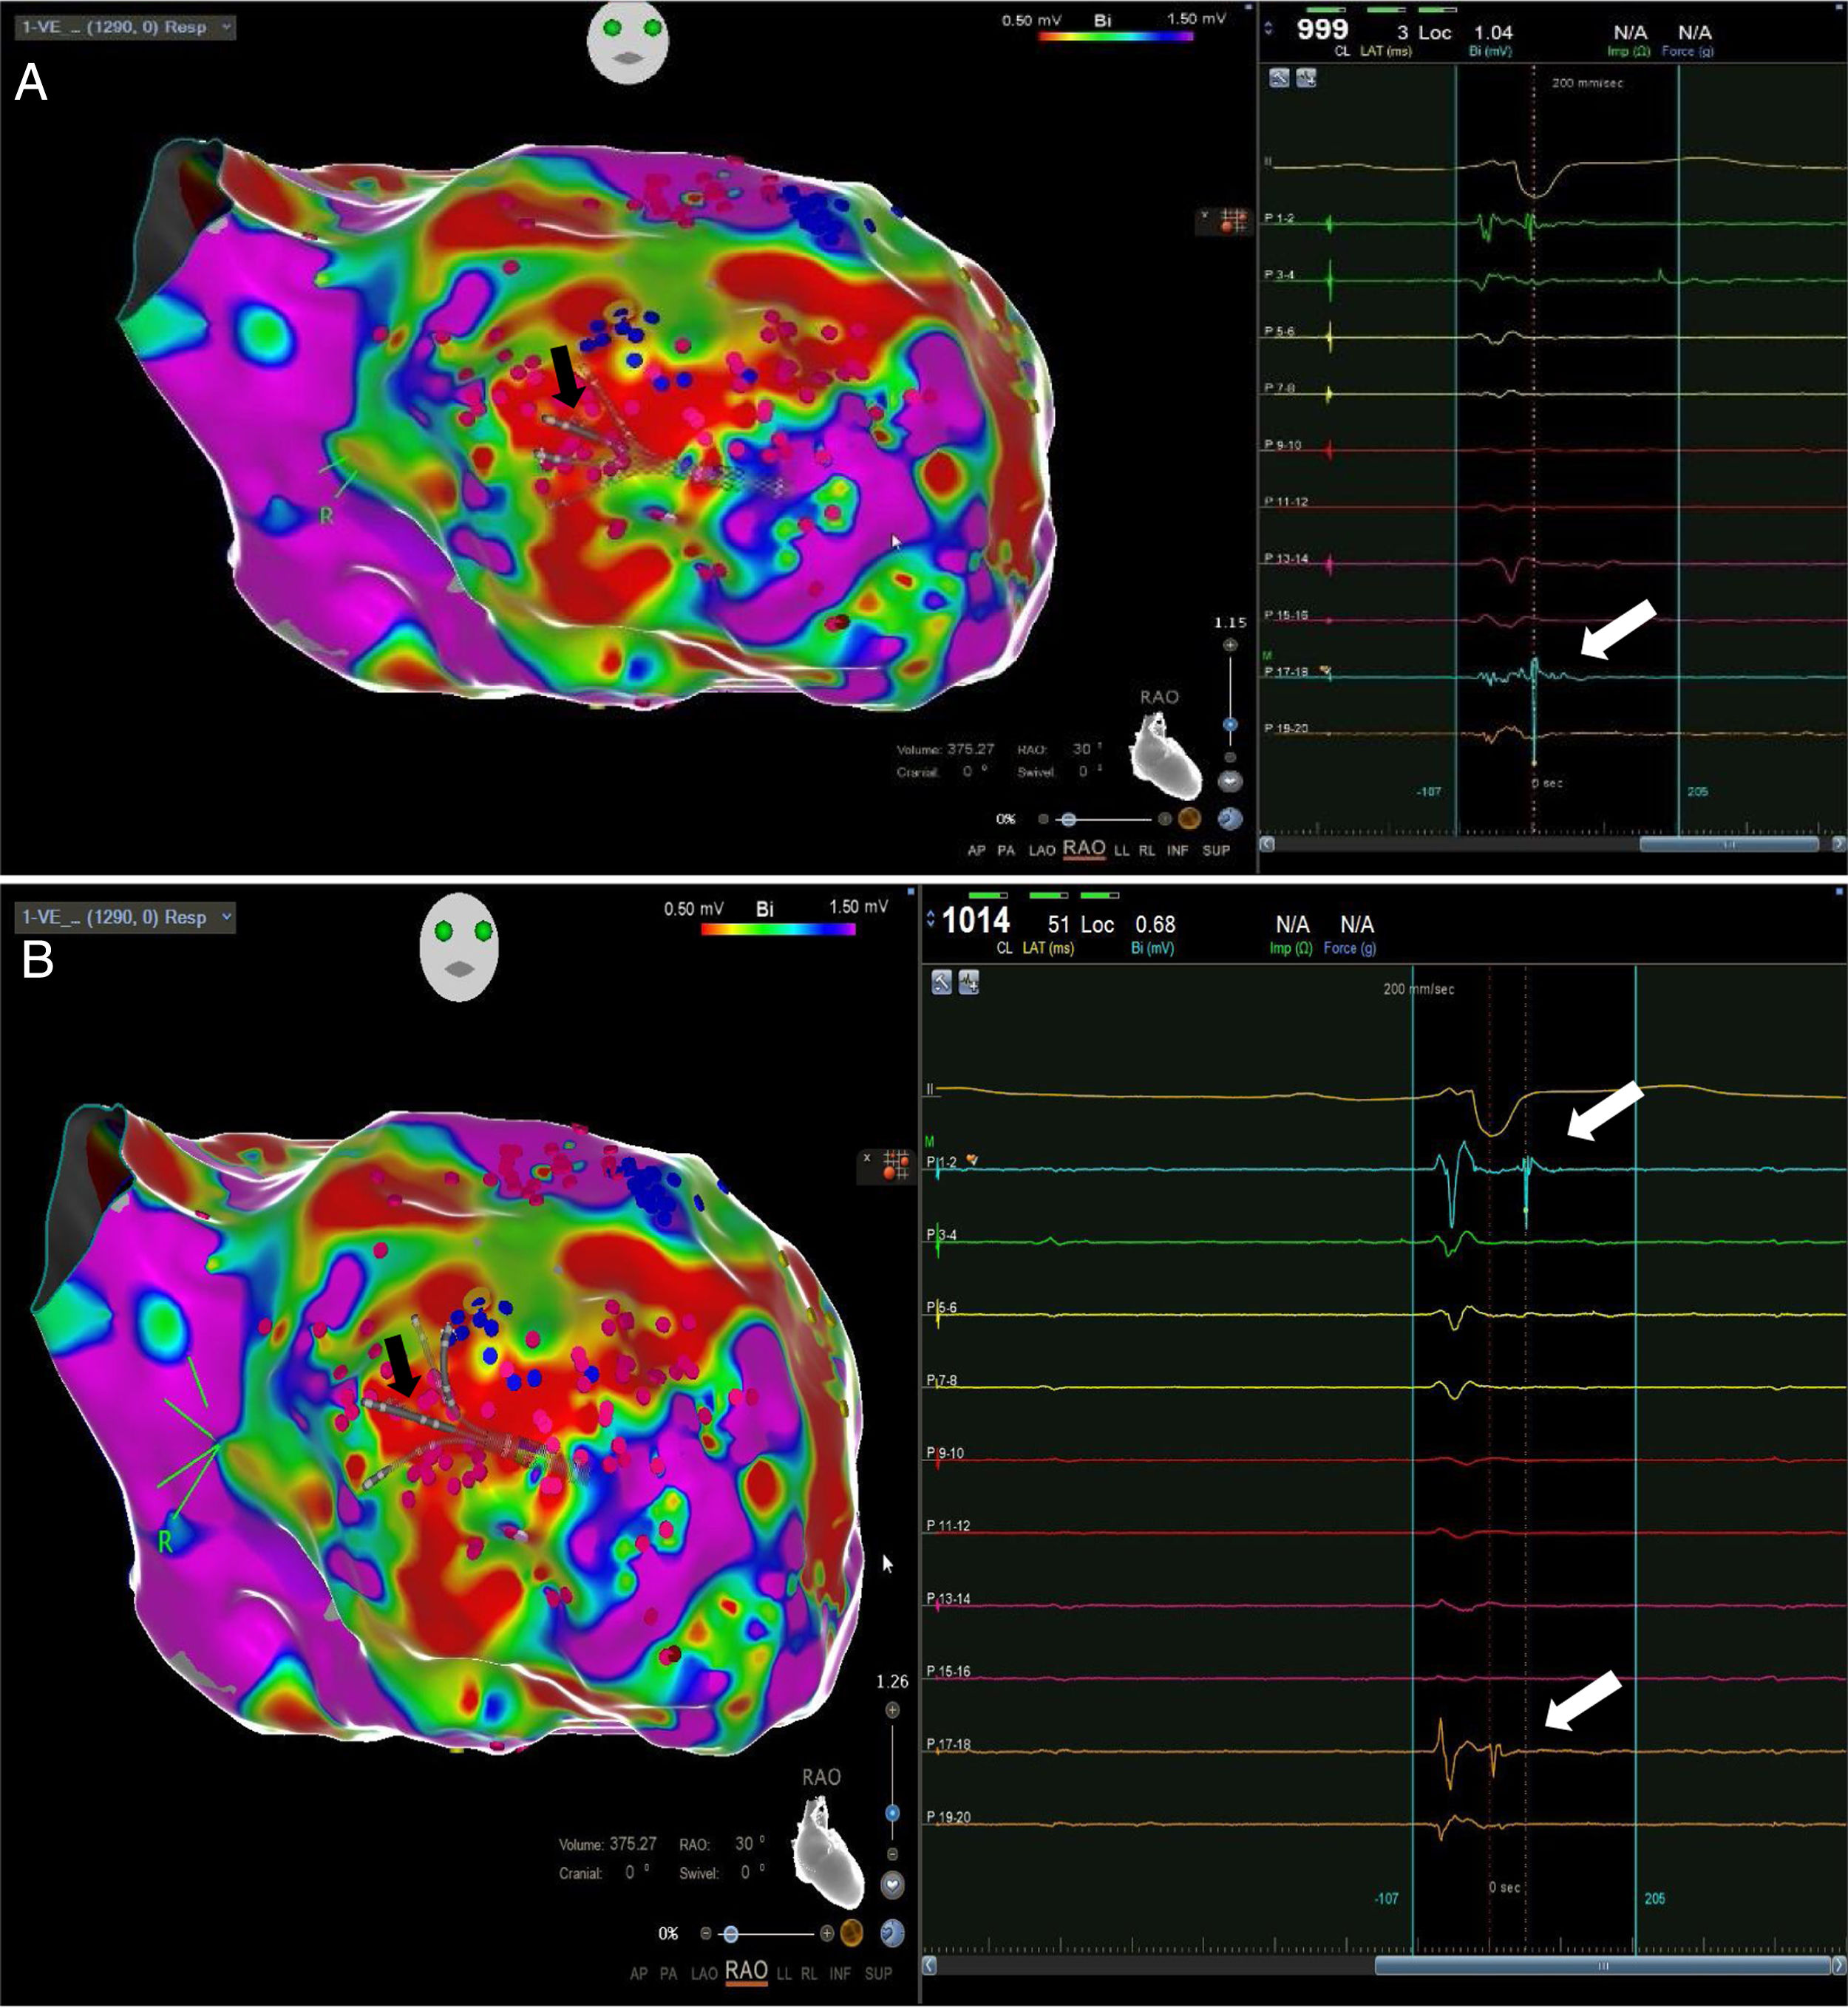1848x2008 pixels.
Task: Click the blue heart-clock icon in lower panel B
Action: pos(892,1933)
